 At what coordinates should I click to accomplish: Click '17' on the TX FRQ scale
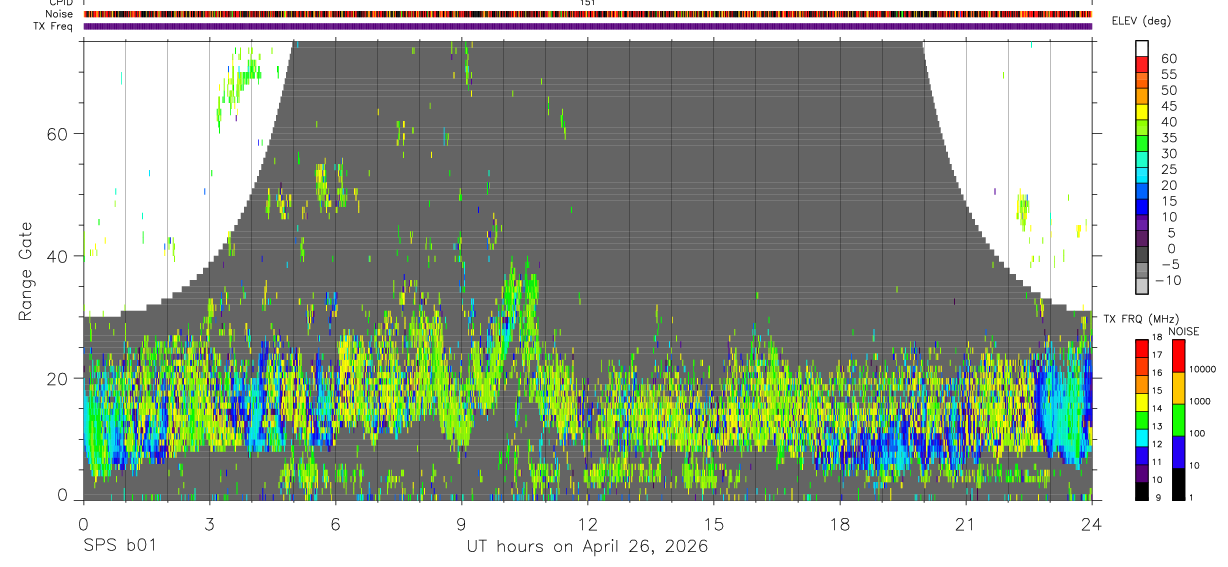tap(1156, 355)
